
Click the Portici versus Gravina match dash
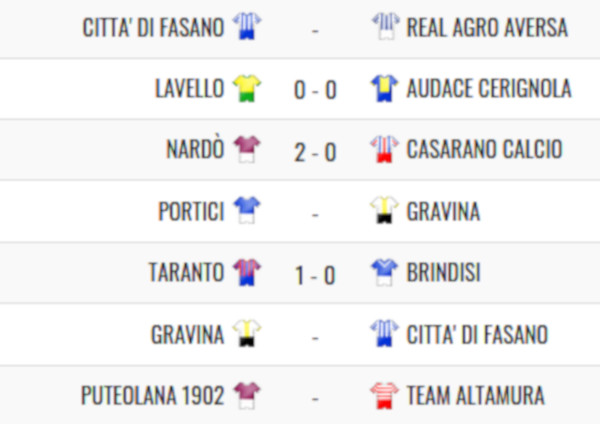(315, 214)
